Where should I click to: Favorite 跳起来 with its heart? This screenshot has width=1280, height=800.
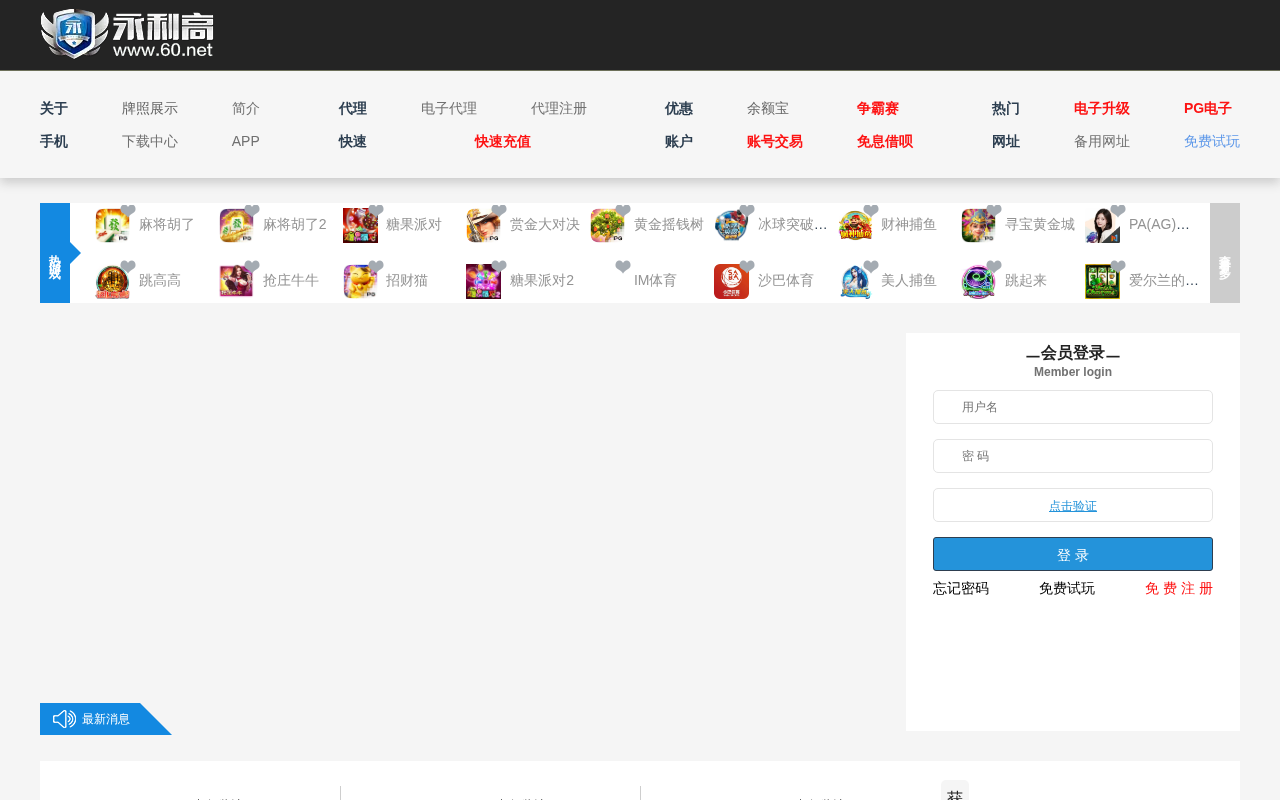click(x=994, y=268)
